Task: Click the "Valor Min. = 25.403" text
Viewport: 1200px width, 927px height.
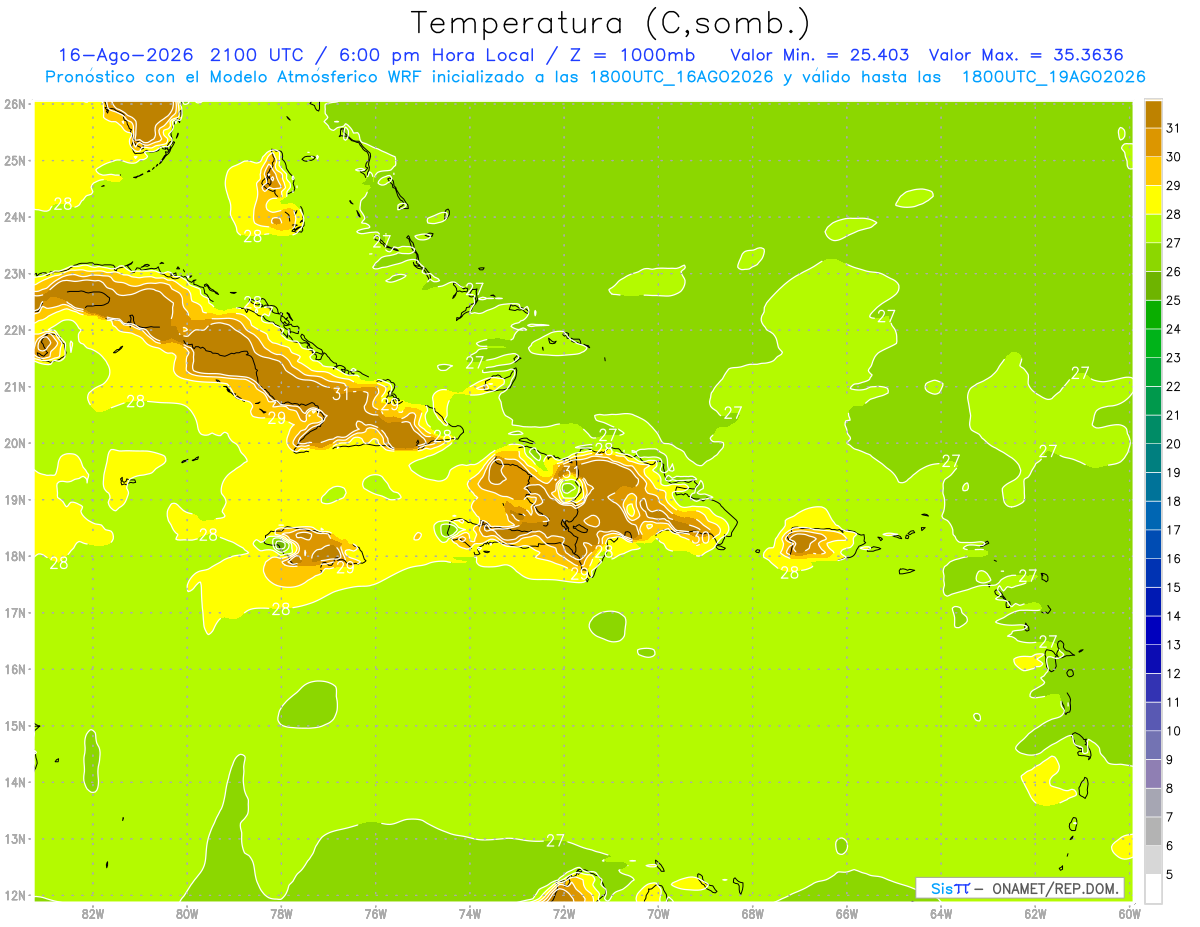Action: tap(820, 55)
